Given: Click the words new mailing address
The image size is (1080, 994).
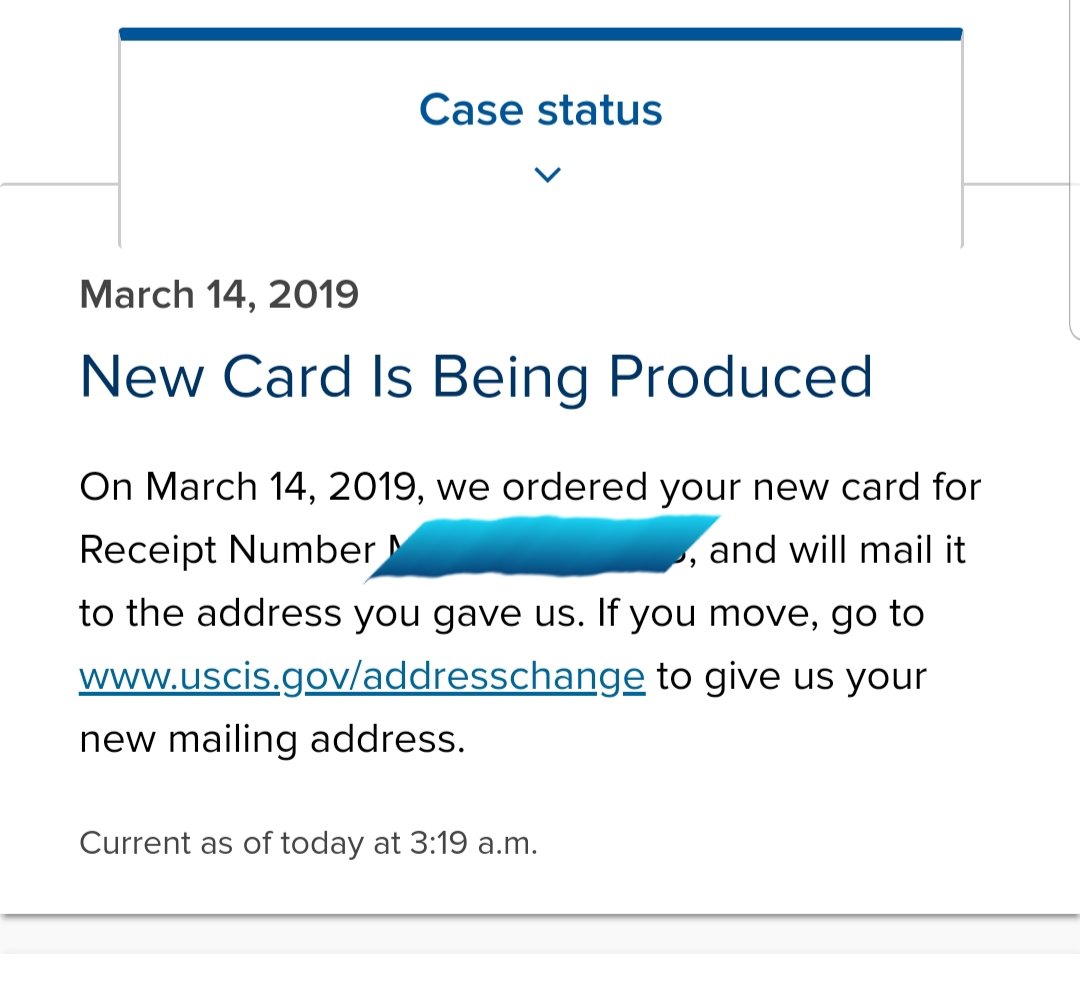Looking at the screenshot, I should [x=272, y=741].
